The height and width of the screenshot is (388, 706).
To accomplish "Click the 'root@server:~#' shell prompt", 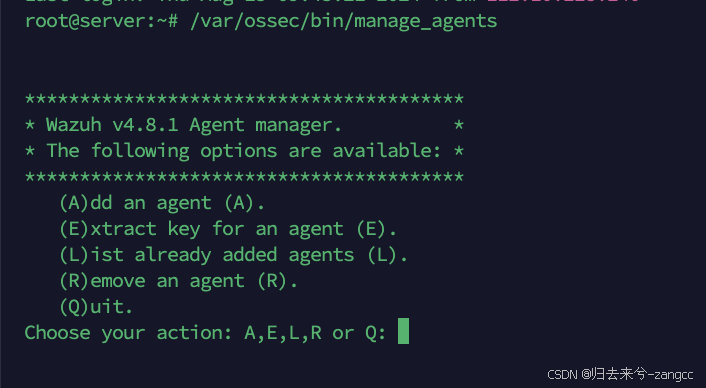I will 101,21.
